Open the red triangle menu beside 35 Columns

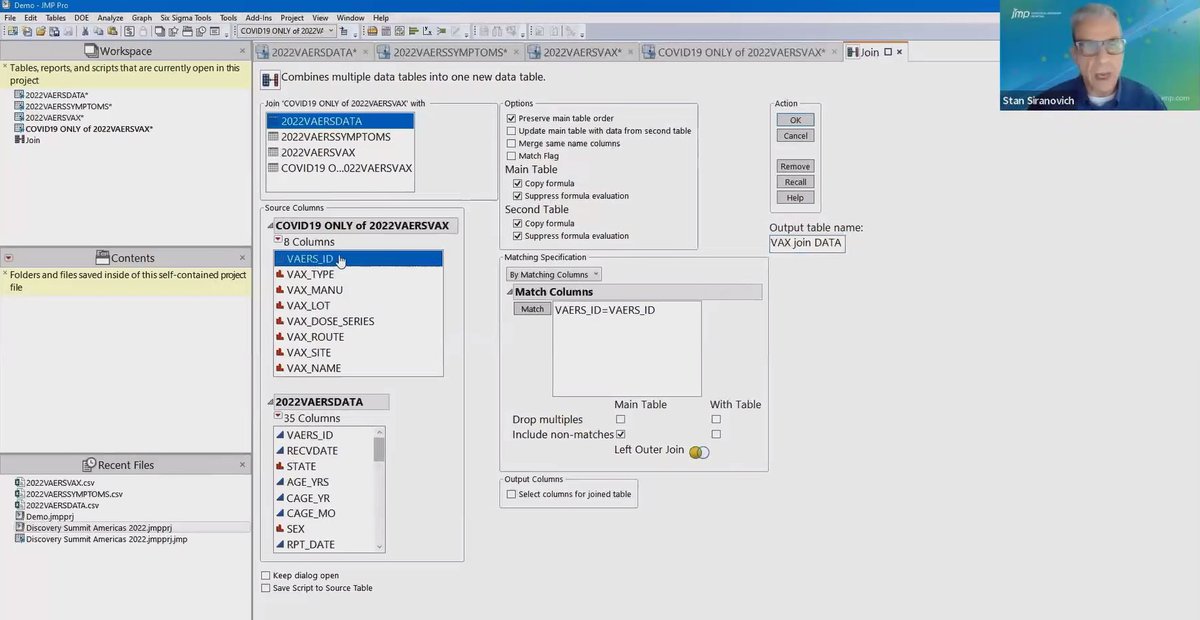[x=278, y=417]
